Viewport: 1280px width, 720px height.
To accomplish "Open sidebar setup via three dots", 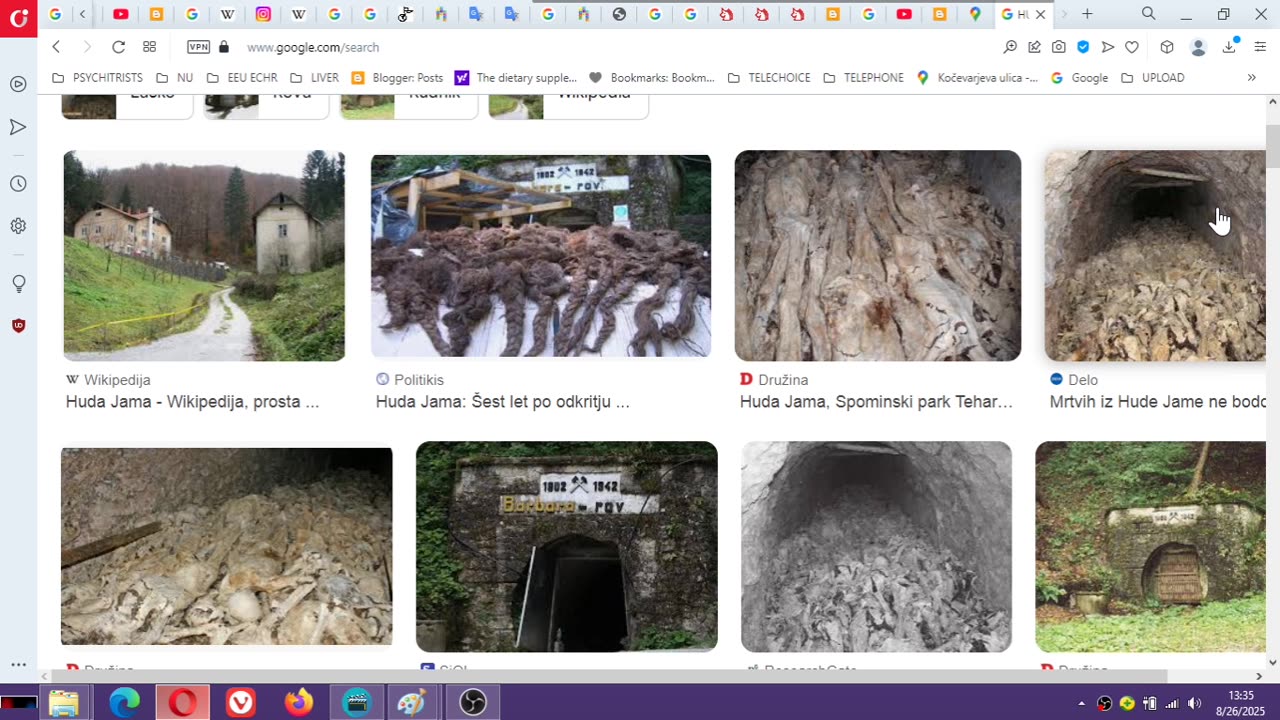I will 18,665.
